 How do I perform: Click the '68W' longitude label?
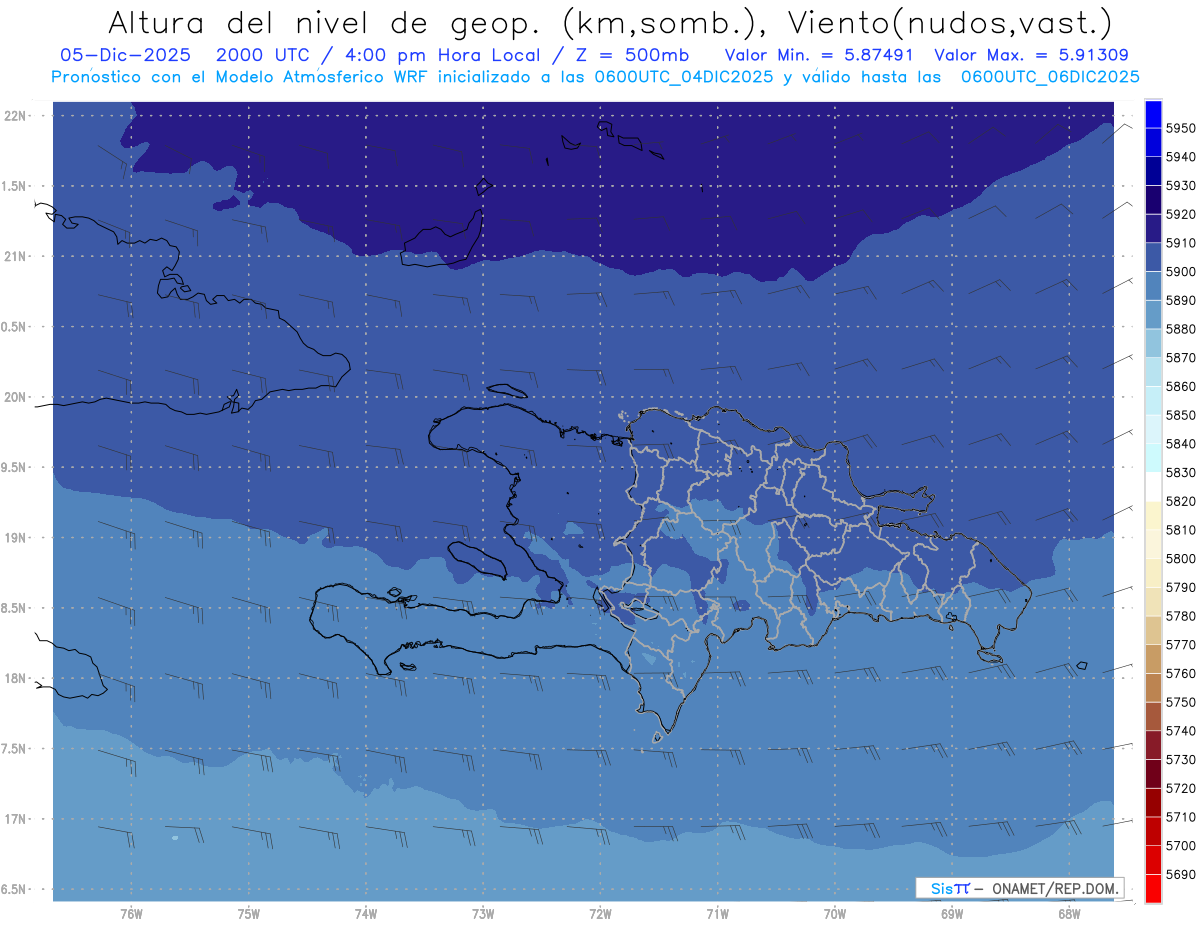click(1069, 913)
